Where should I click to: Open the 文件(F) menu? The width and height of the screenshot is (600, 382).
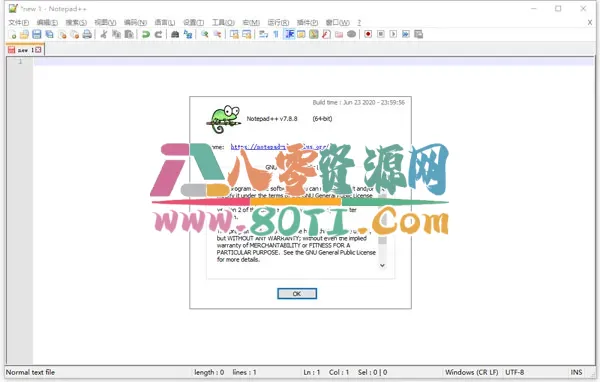tap(18, 23)
